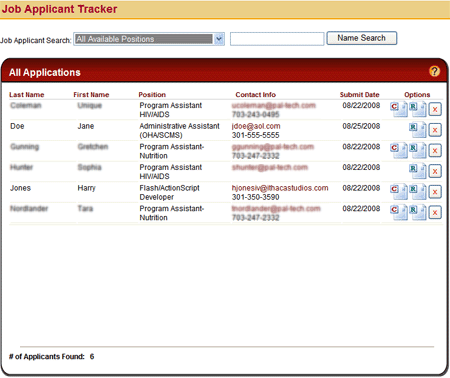Open Jane Doe's resume icon

click(x=418, y=130)
